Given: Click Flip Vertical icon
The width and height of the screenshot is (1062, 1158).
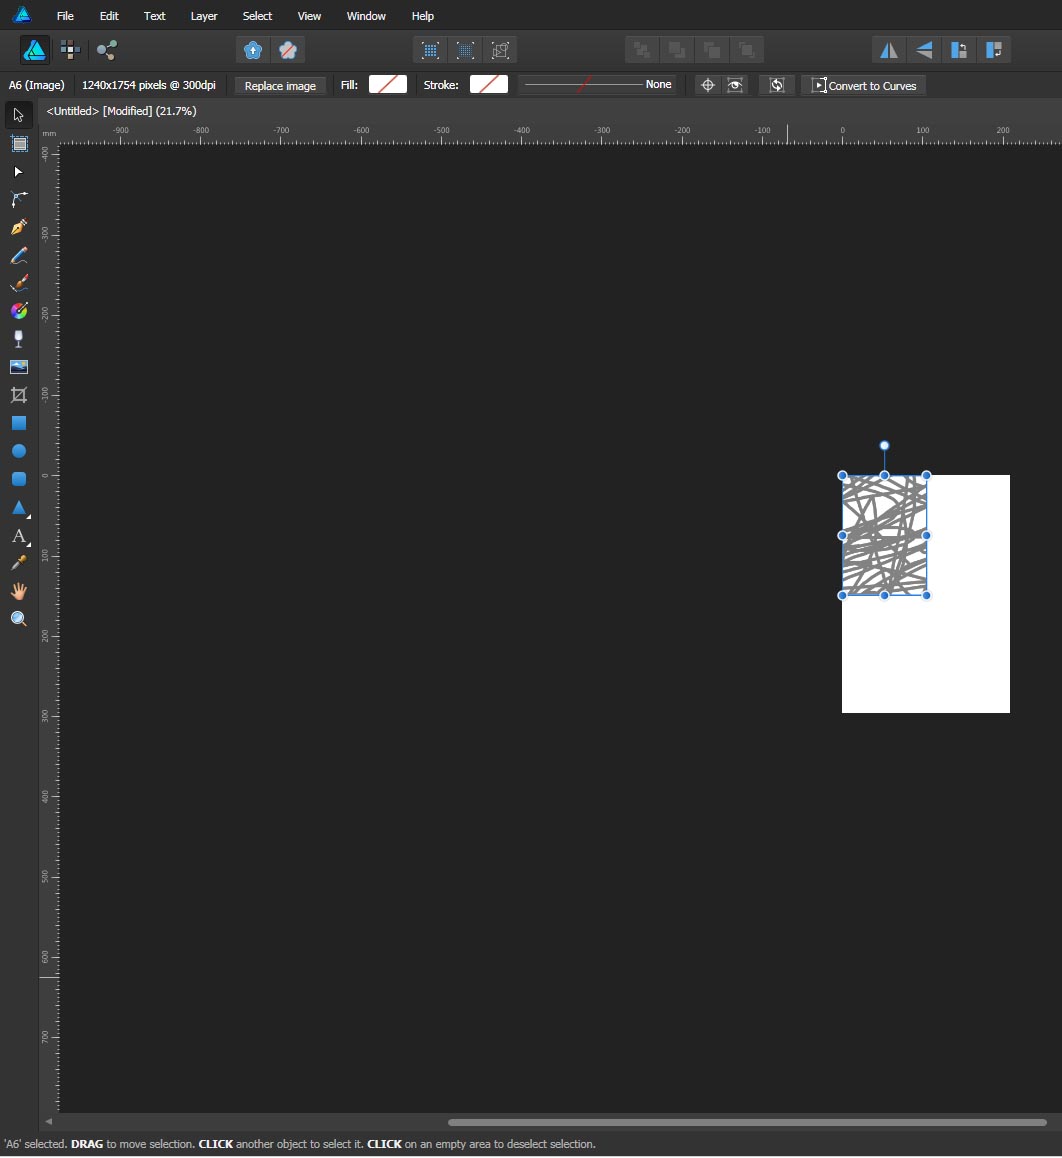Looking at the screenshot, I should 924,50.
